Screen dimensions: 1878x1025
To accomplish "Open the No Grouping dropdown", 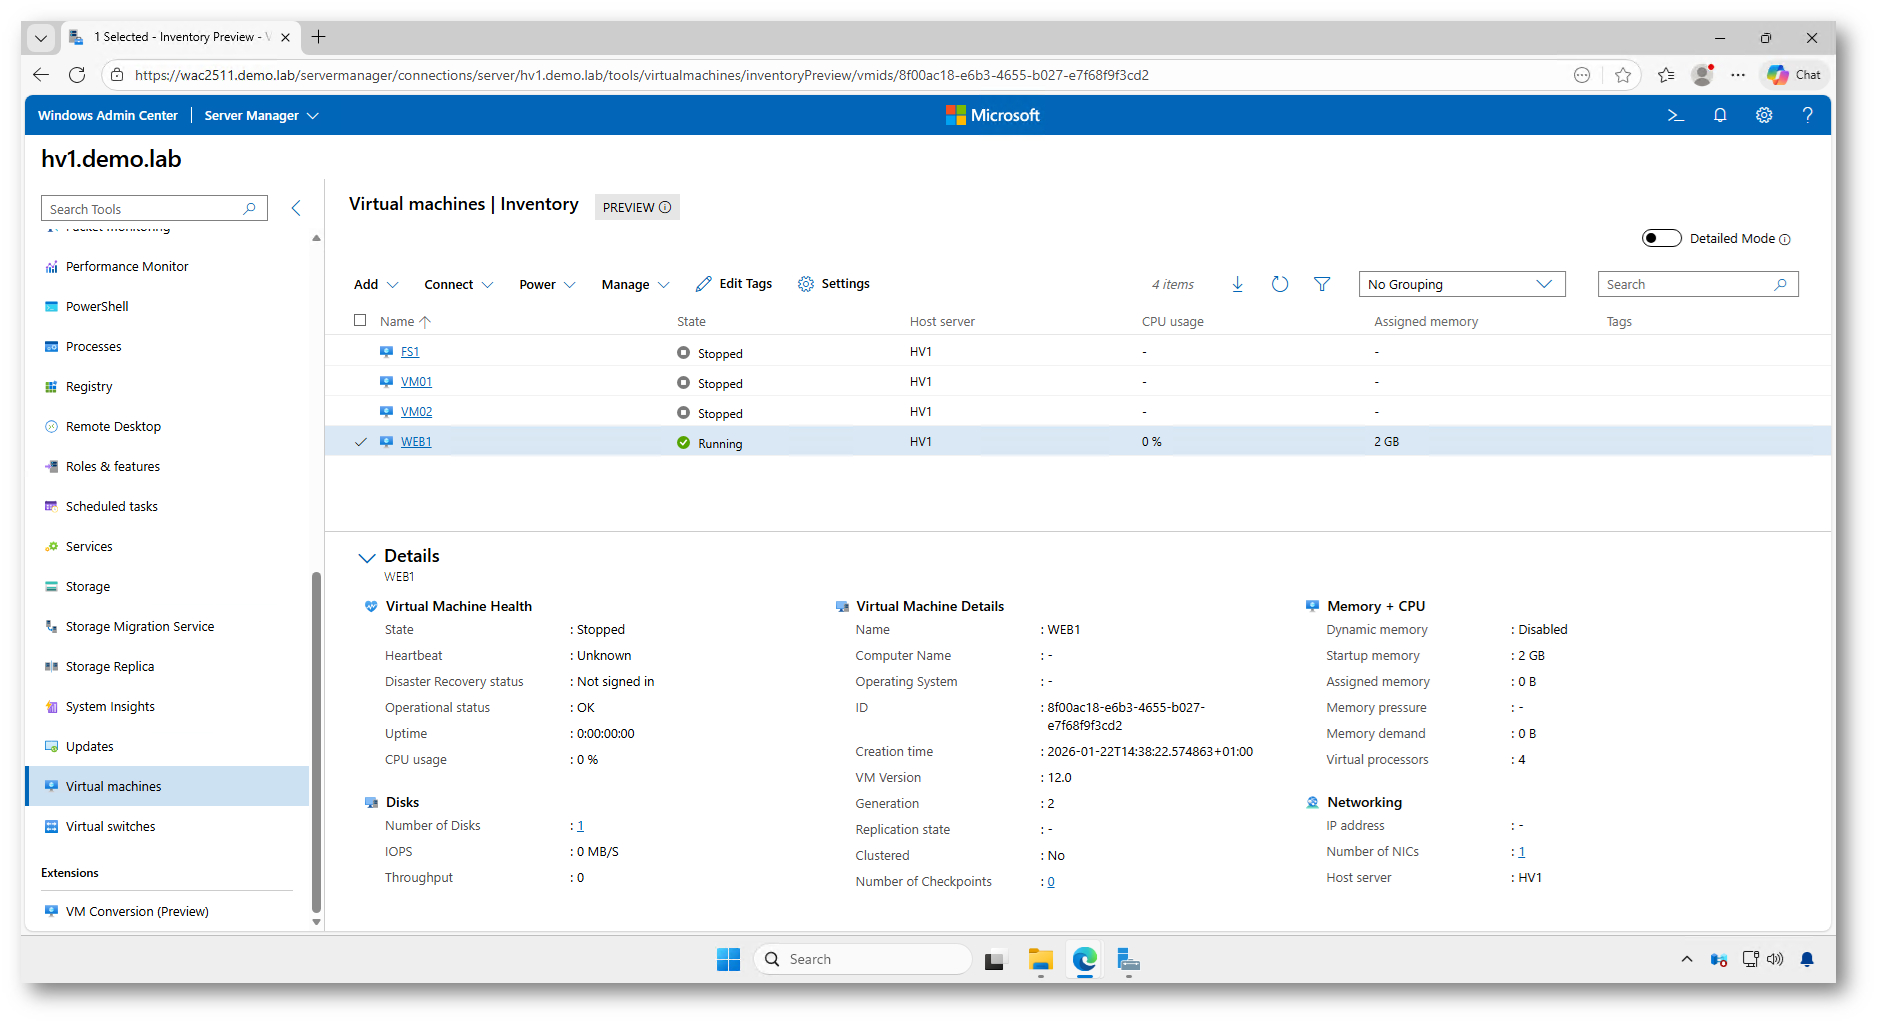I will coord(1461,285).
